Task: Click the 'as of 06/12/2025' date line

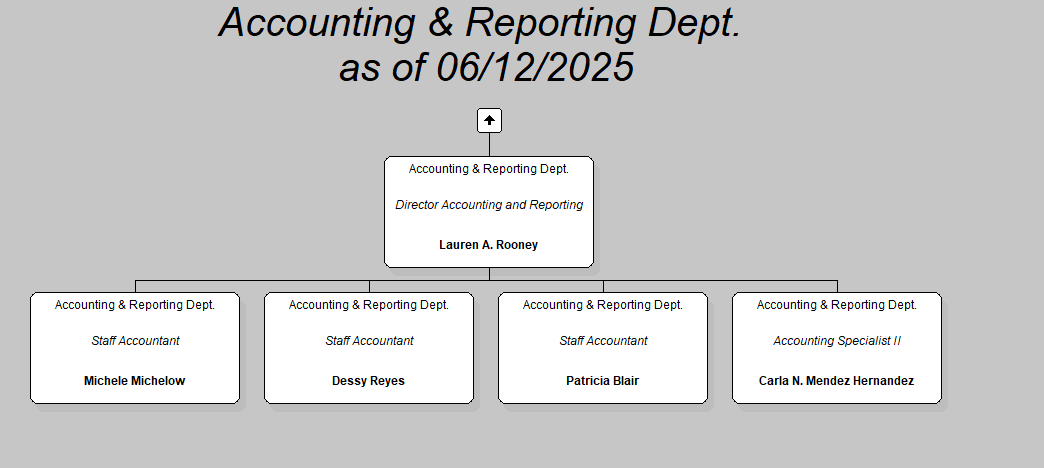Action: pyautogui.click(x=487, y=67)
